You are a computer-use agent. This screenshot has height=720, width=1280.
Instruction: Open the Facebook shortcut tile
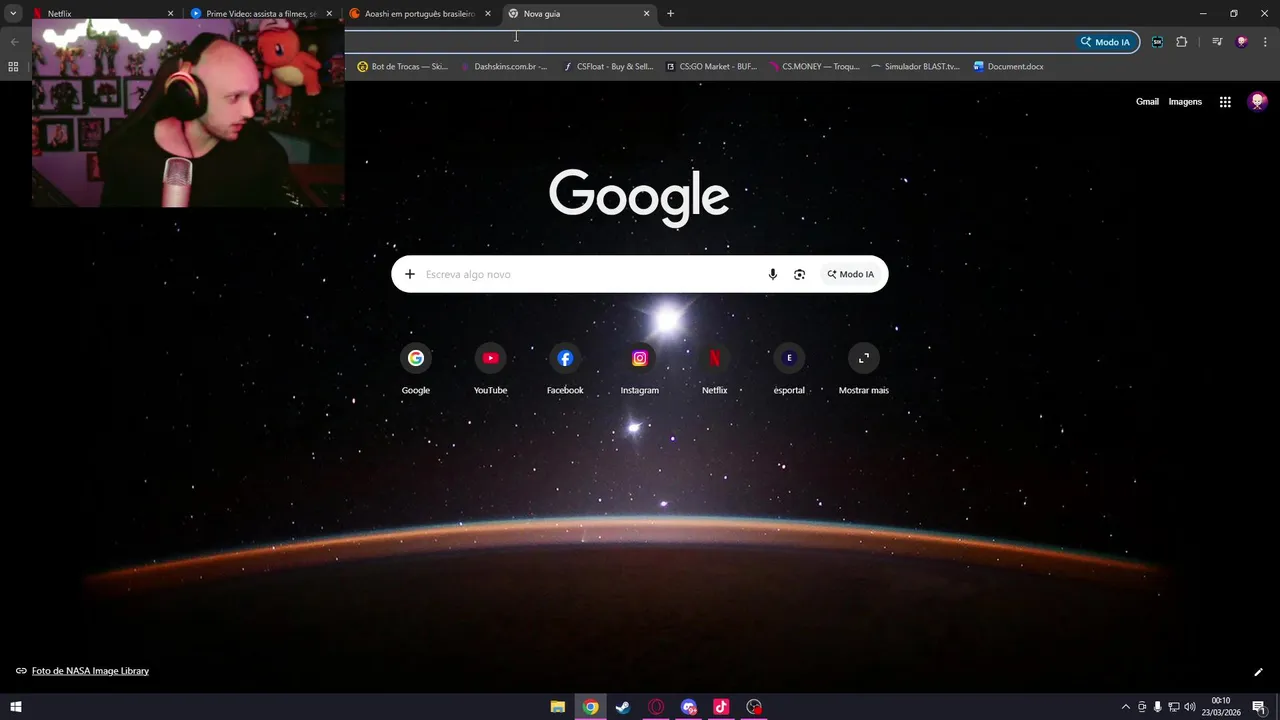(565, 368)
